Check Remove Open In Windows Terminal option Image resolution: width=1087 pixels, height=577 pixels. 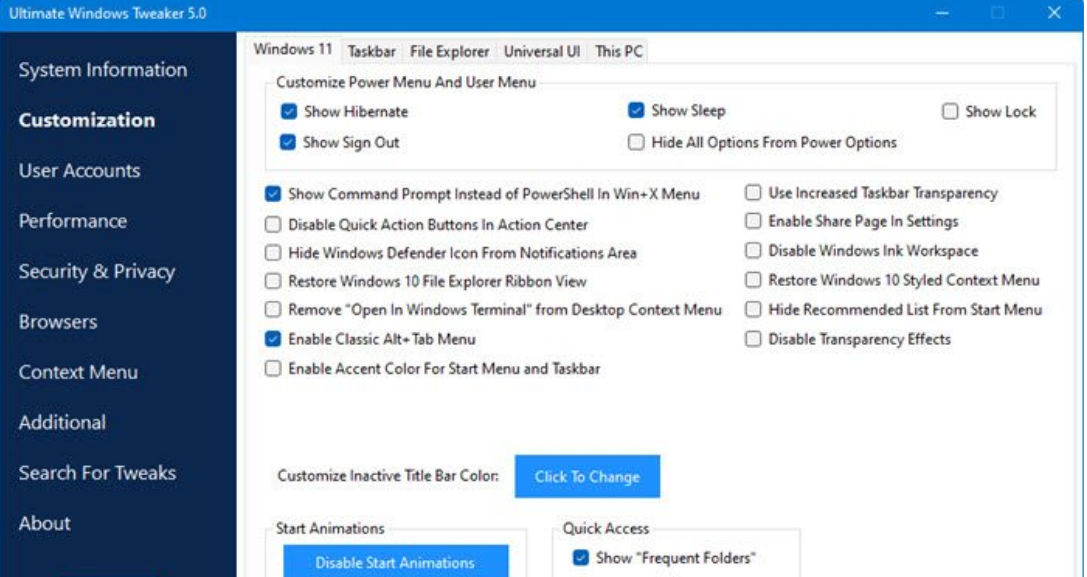(273, 309)
